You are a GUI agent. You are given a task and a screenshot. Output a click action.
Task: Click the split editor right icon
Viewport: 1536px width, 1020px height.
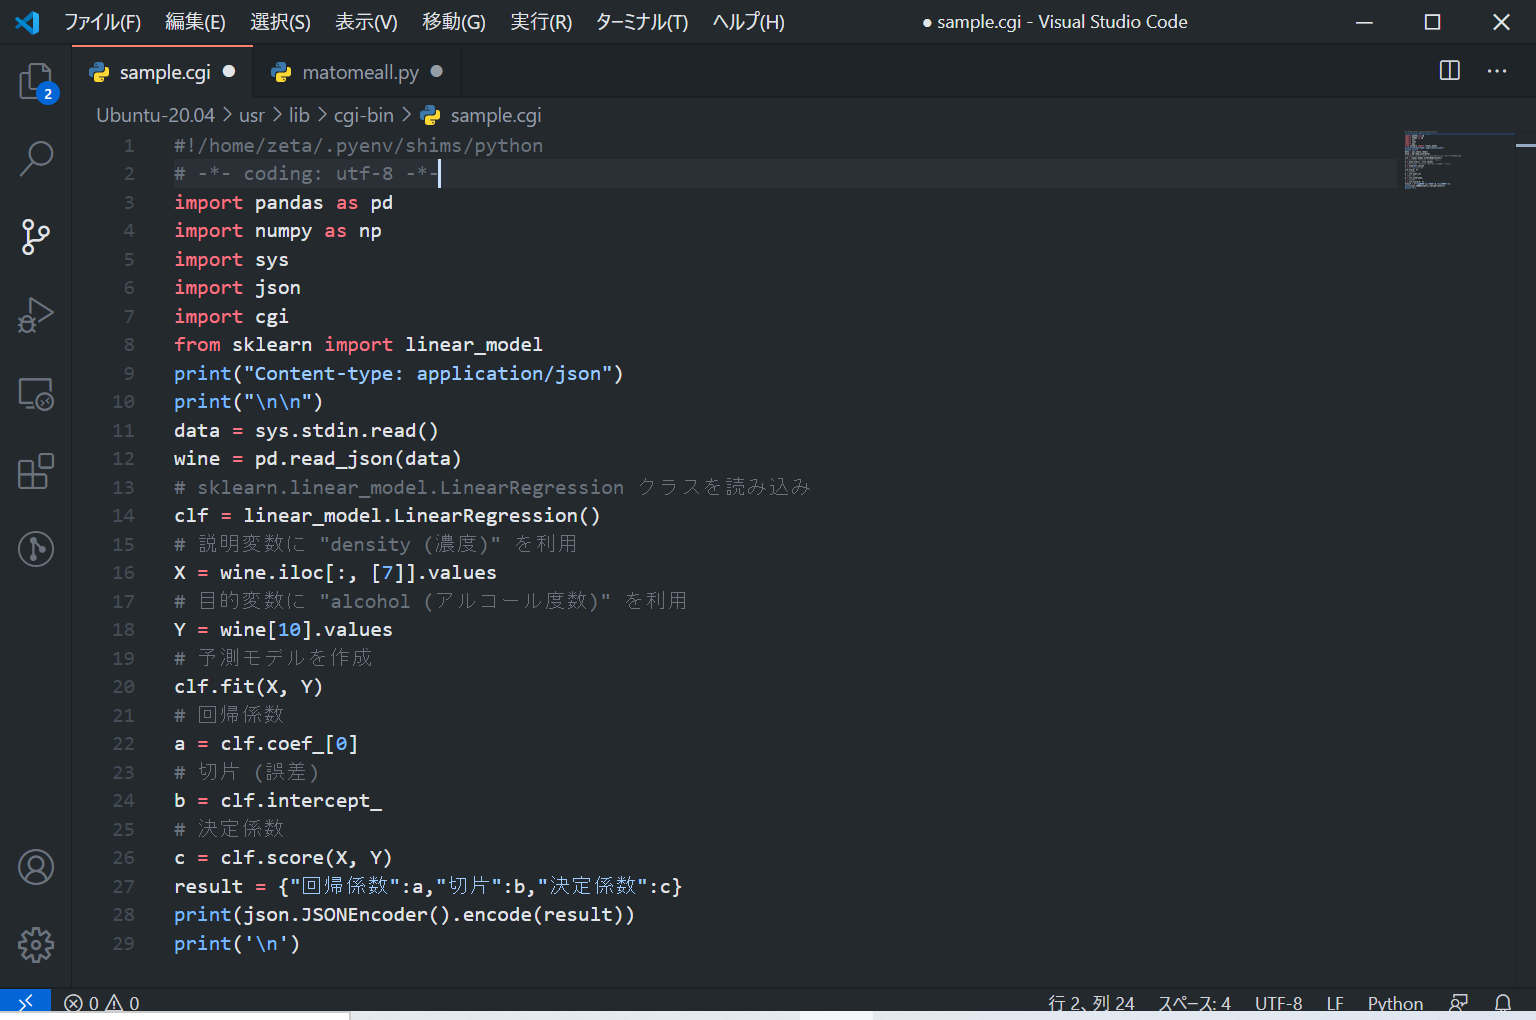(x=1449, y=71)
